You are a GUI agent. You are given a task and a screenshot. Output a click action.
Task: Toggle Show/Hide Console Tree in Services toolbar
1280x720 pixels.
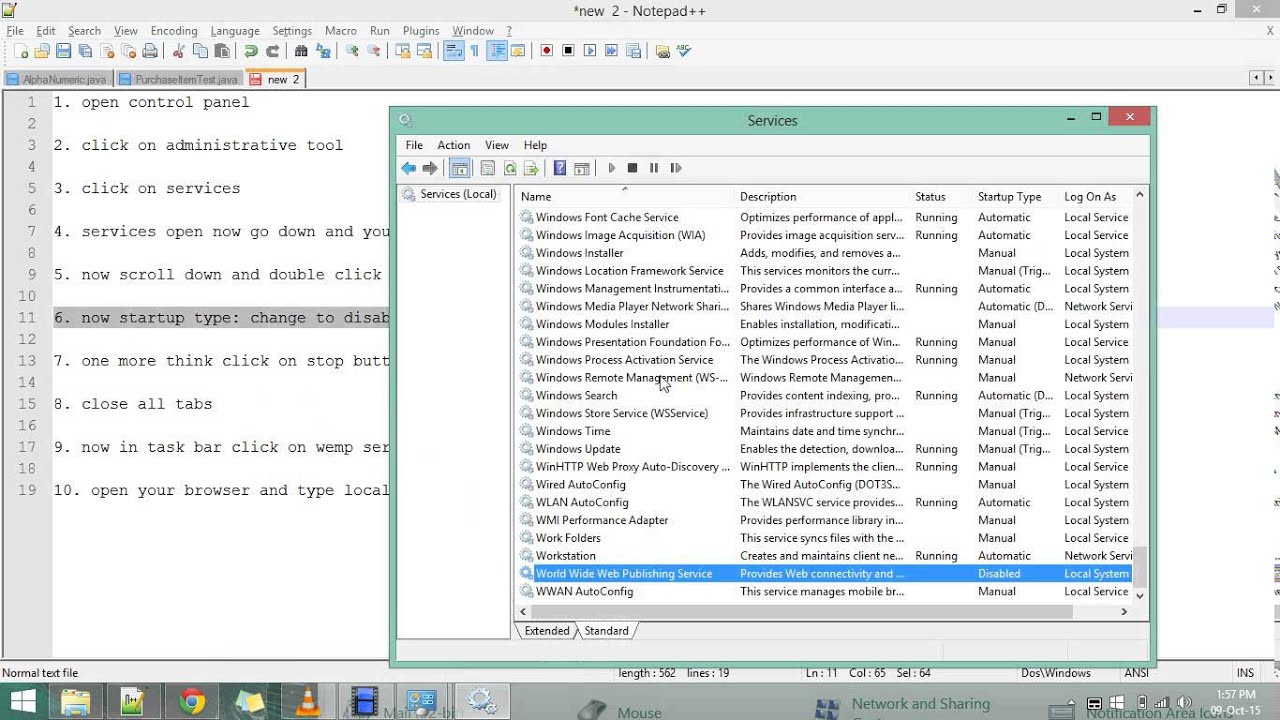pos(460,168)
